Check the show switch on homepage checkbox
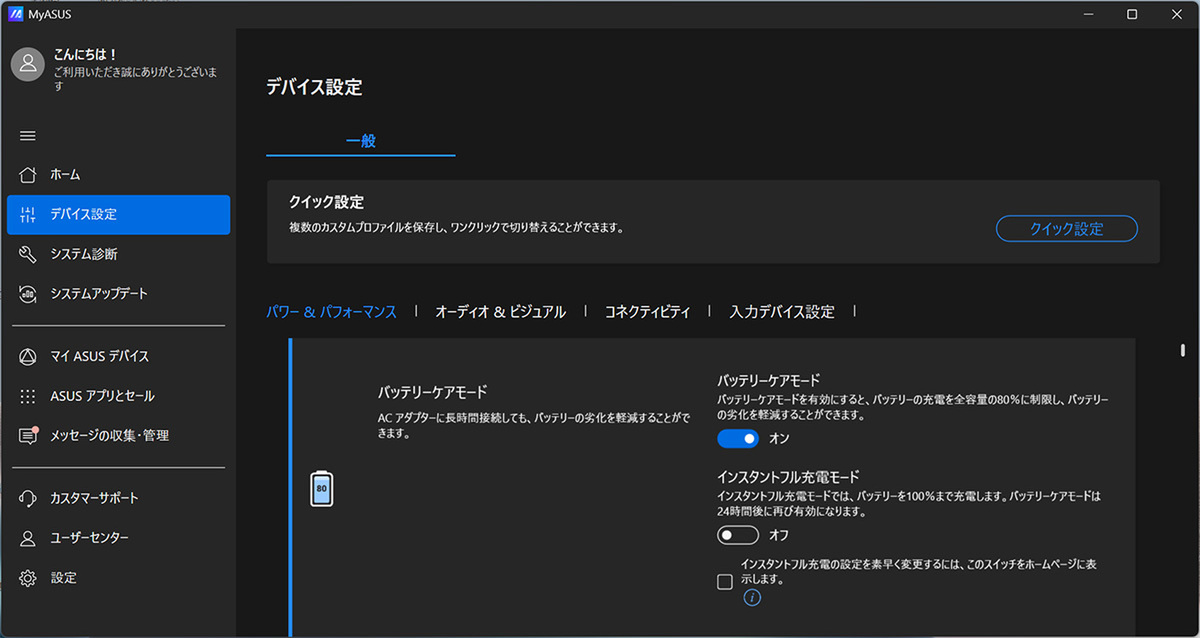The width and height of the screenshot is (1200, 638). (x=725, y=583)
